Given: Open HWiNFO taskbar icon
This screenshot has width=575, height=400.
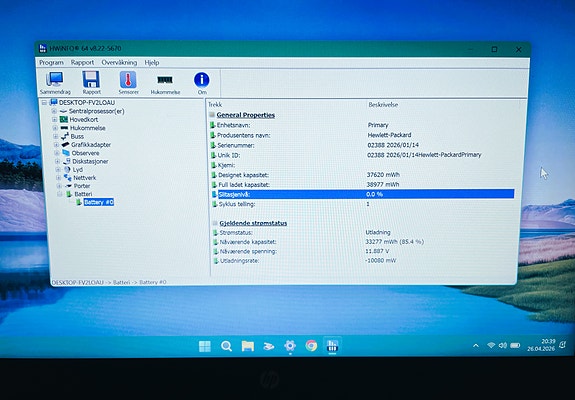Looking at the screenshot, I should (x=332, y=345).
